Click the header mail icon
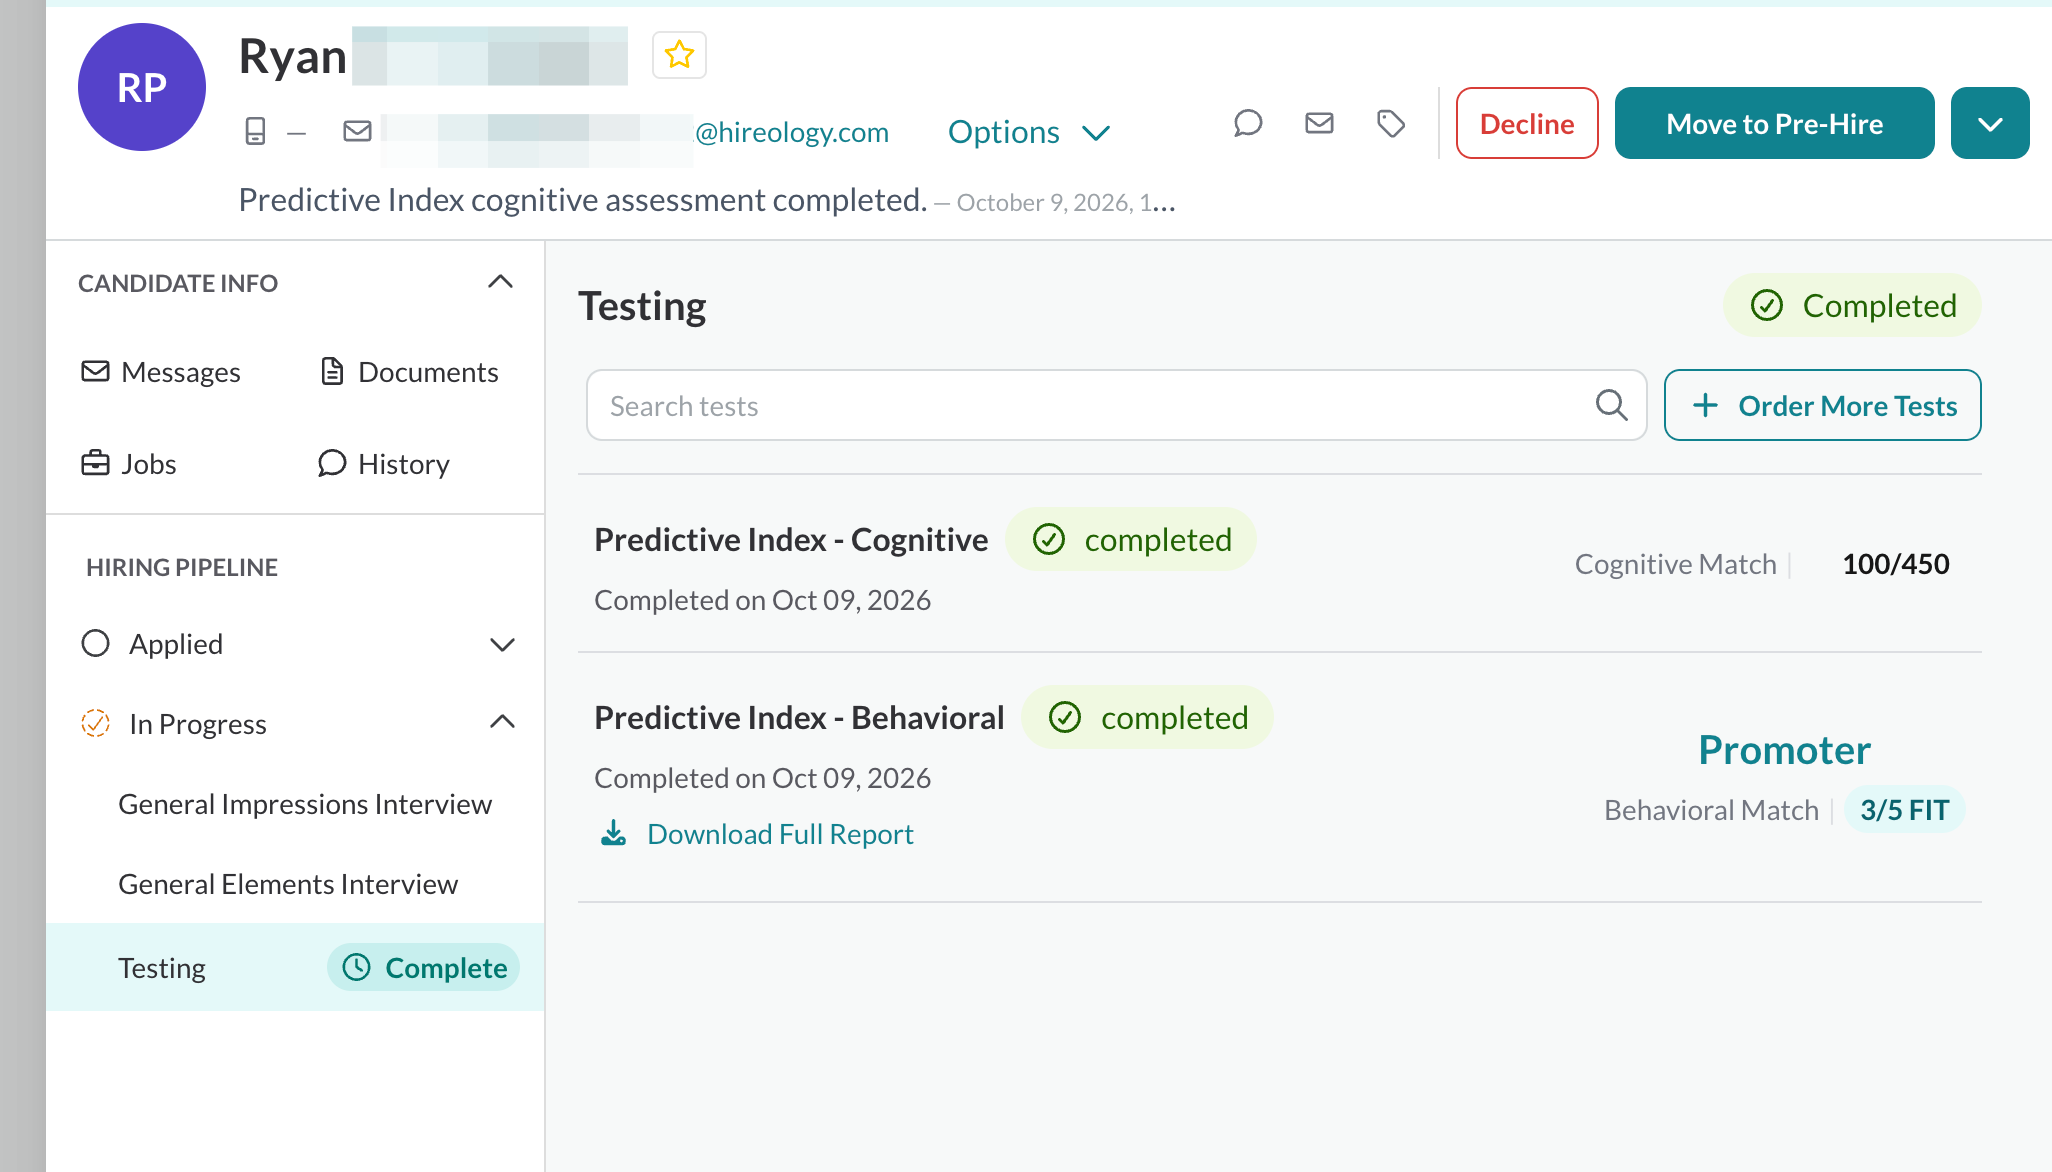2052x1172 pixels. click(x=1319, y=123)
